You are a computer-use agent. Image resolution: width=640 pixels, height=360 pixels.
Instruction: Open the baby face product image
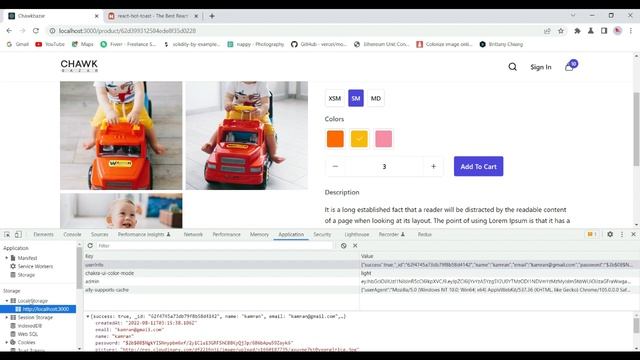(x=121, y=211)
